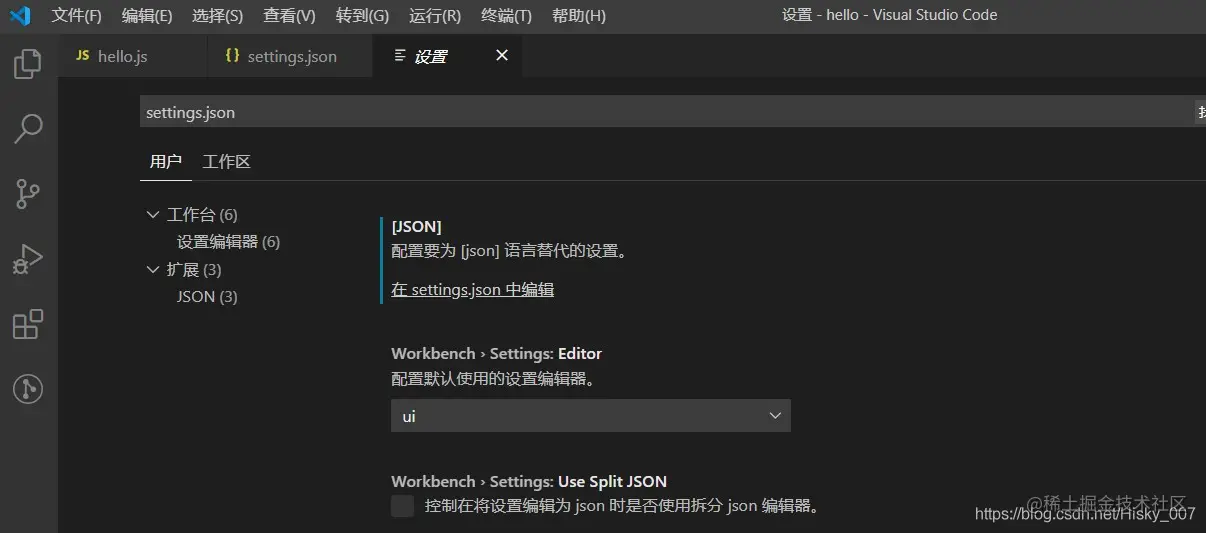Click the 在 settings.json 中编辑 link
Image resolution: width=1206 pixels, height=533 pixels.
(473, 290)
